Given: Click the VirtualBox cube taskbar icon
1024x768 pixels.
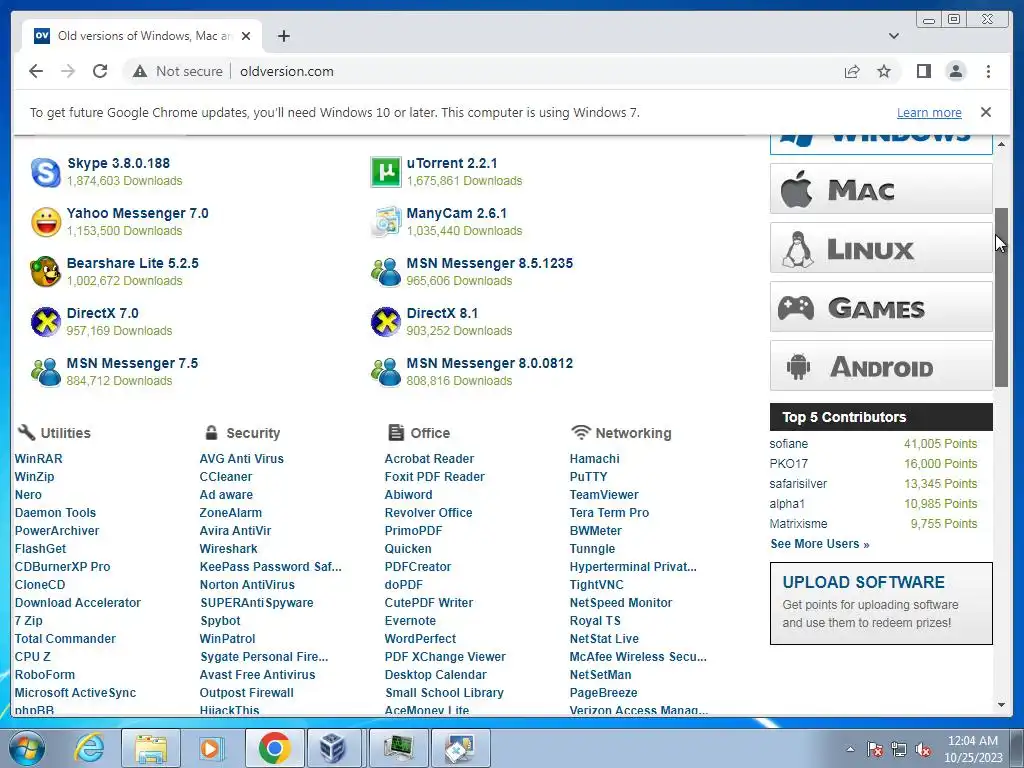Looking at the screenshot, I should (x=332, y=748).
